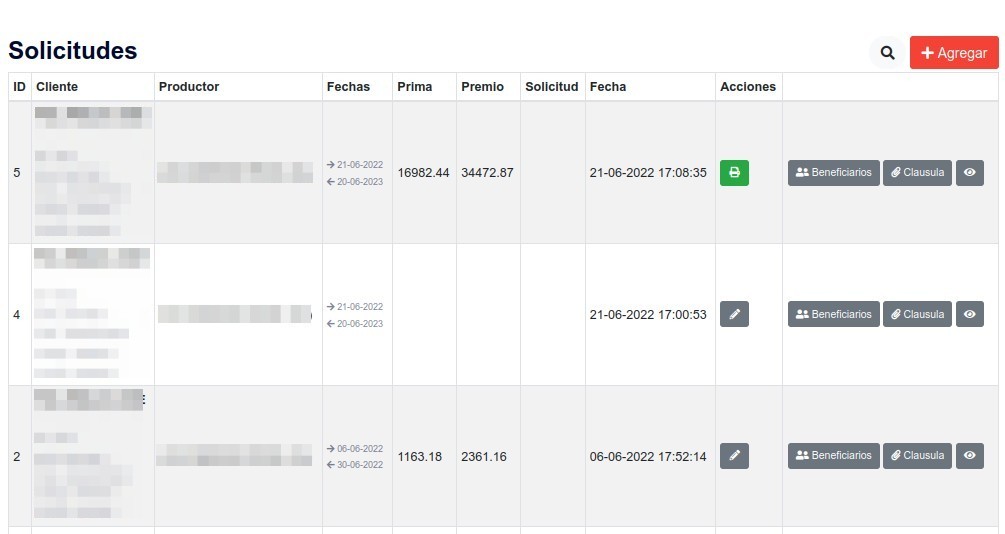Image resolution: width=1005 pixels, height=534 pixels.
Task: Show details via eye icon, solicitud 2
Action: click(x=969, y=456)
